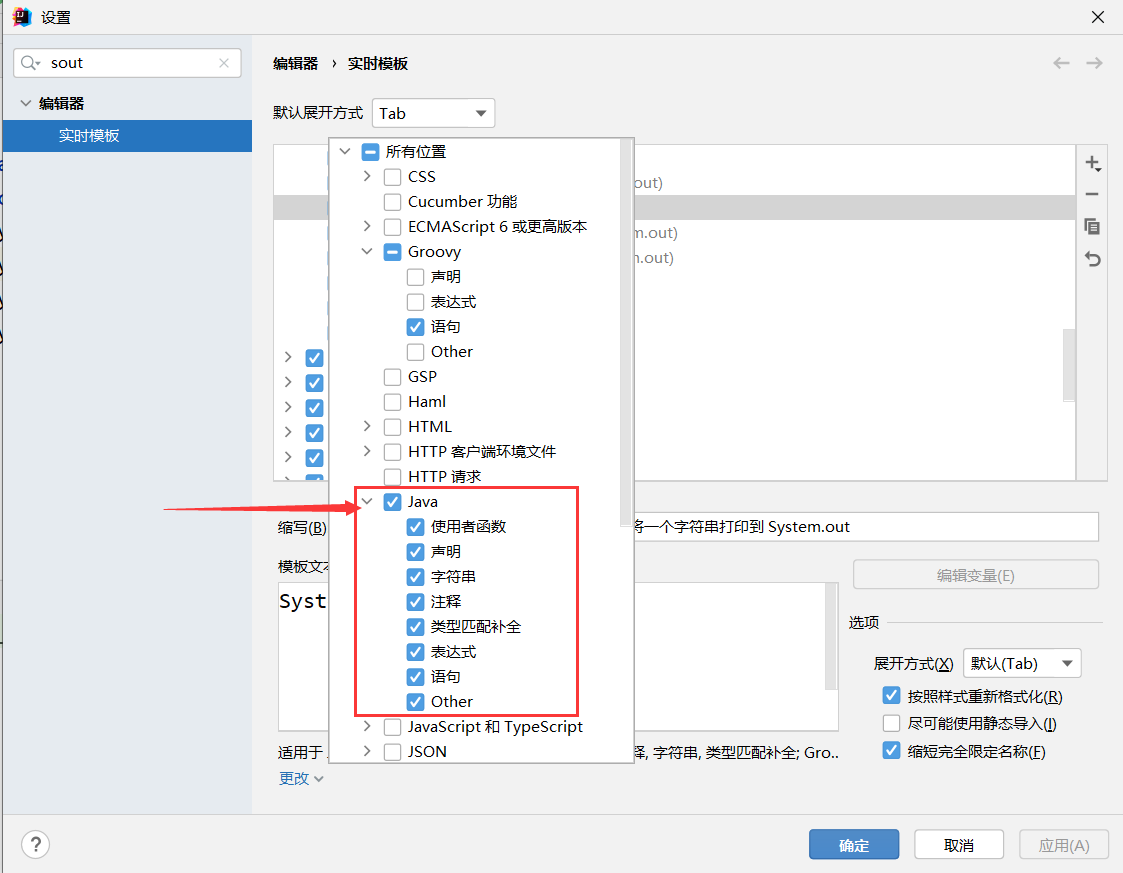Open help via the question mark icon
Image resolution: width=1123 pixels, height=873 pixels.
click(35, 844)
